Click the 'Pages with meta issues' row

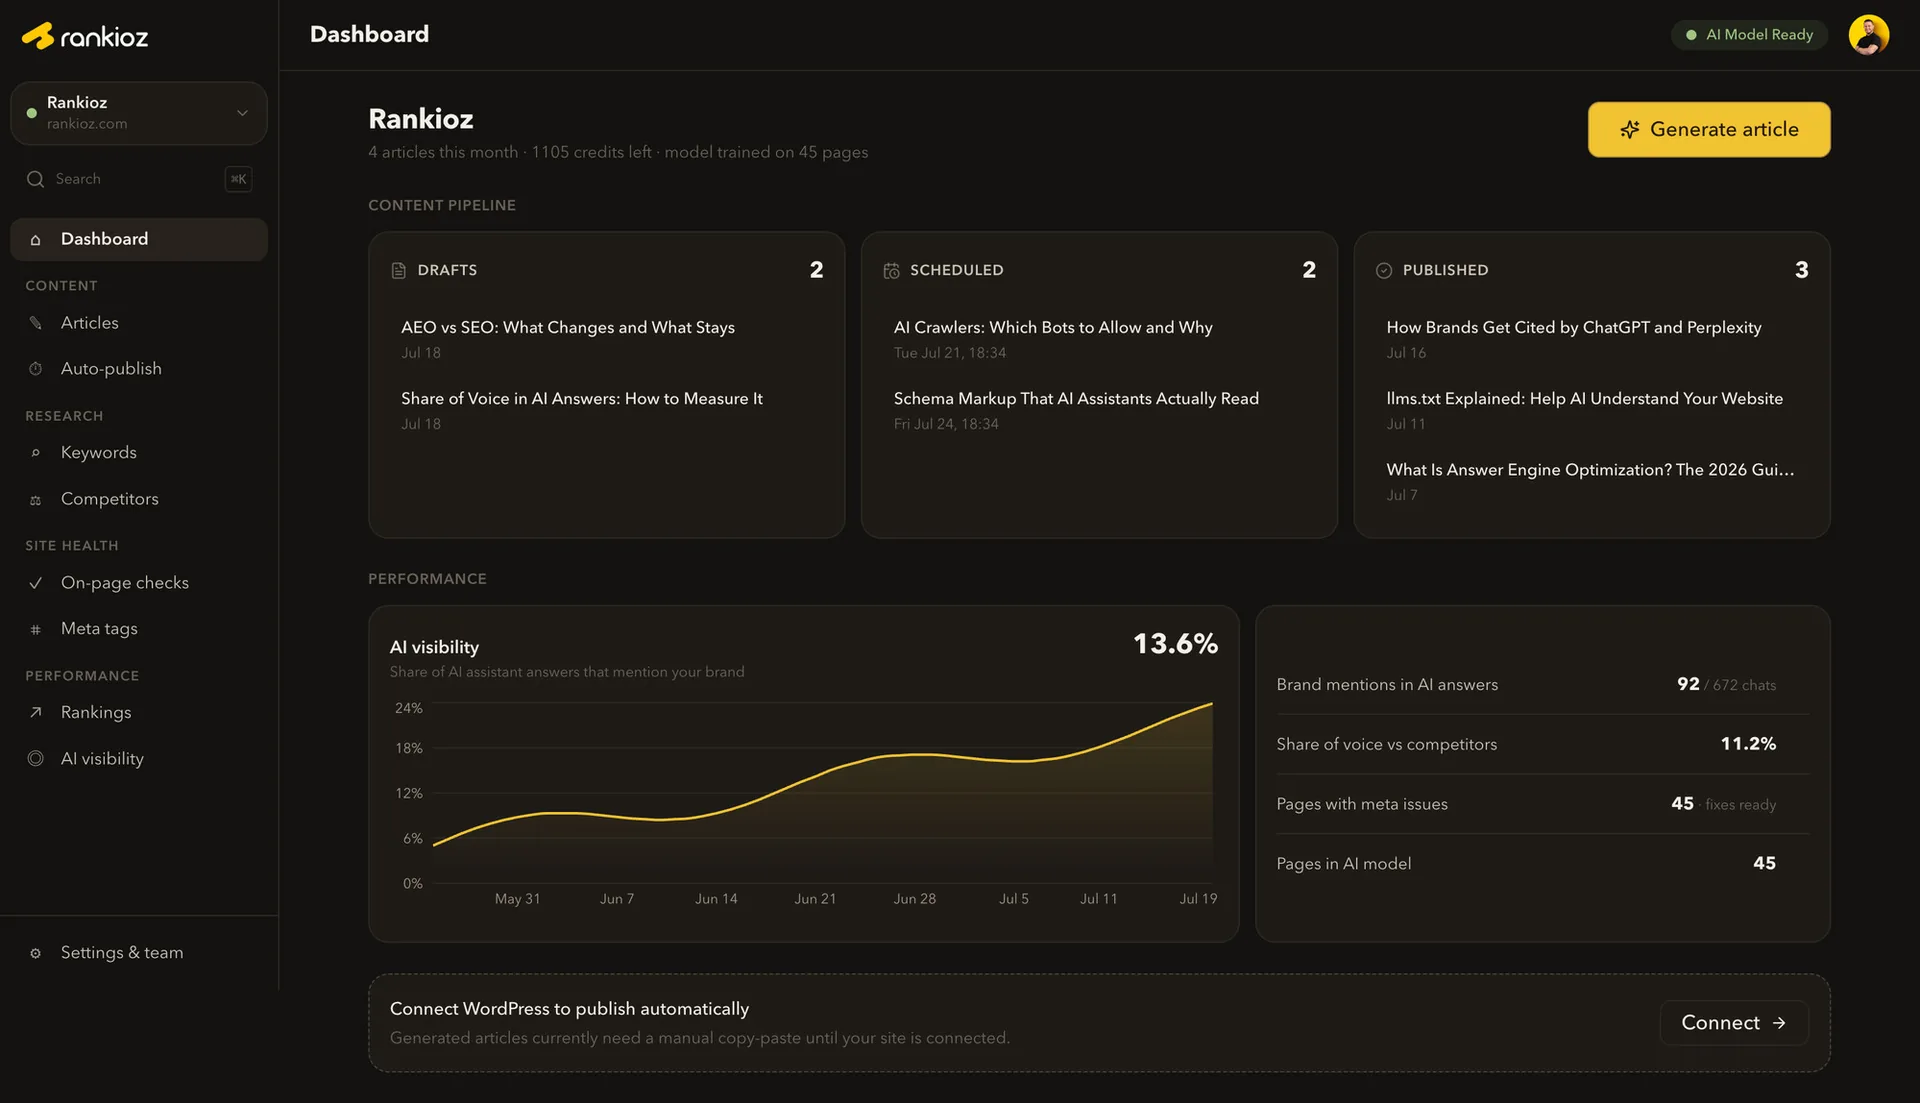tap(1542, 805)
